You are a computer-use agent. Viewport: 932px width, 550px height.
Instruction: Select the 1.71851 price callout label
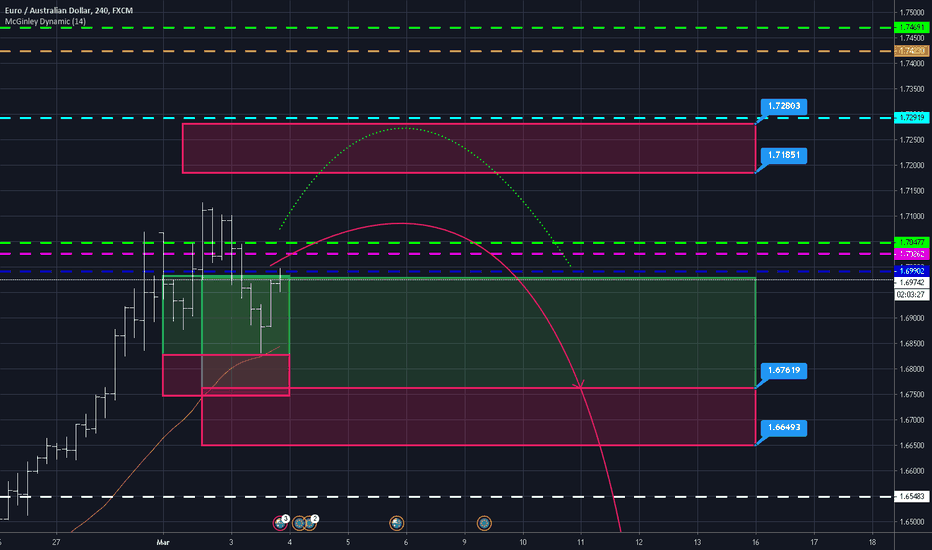787,155
